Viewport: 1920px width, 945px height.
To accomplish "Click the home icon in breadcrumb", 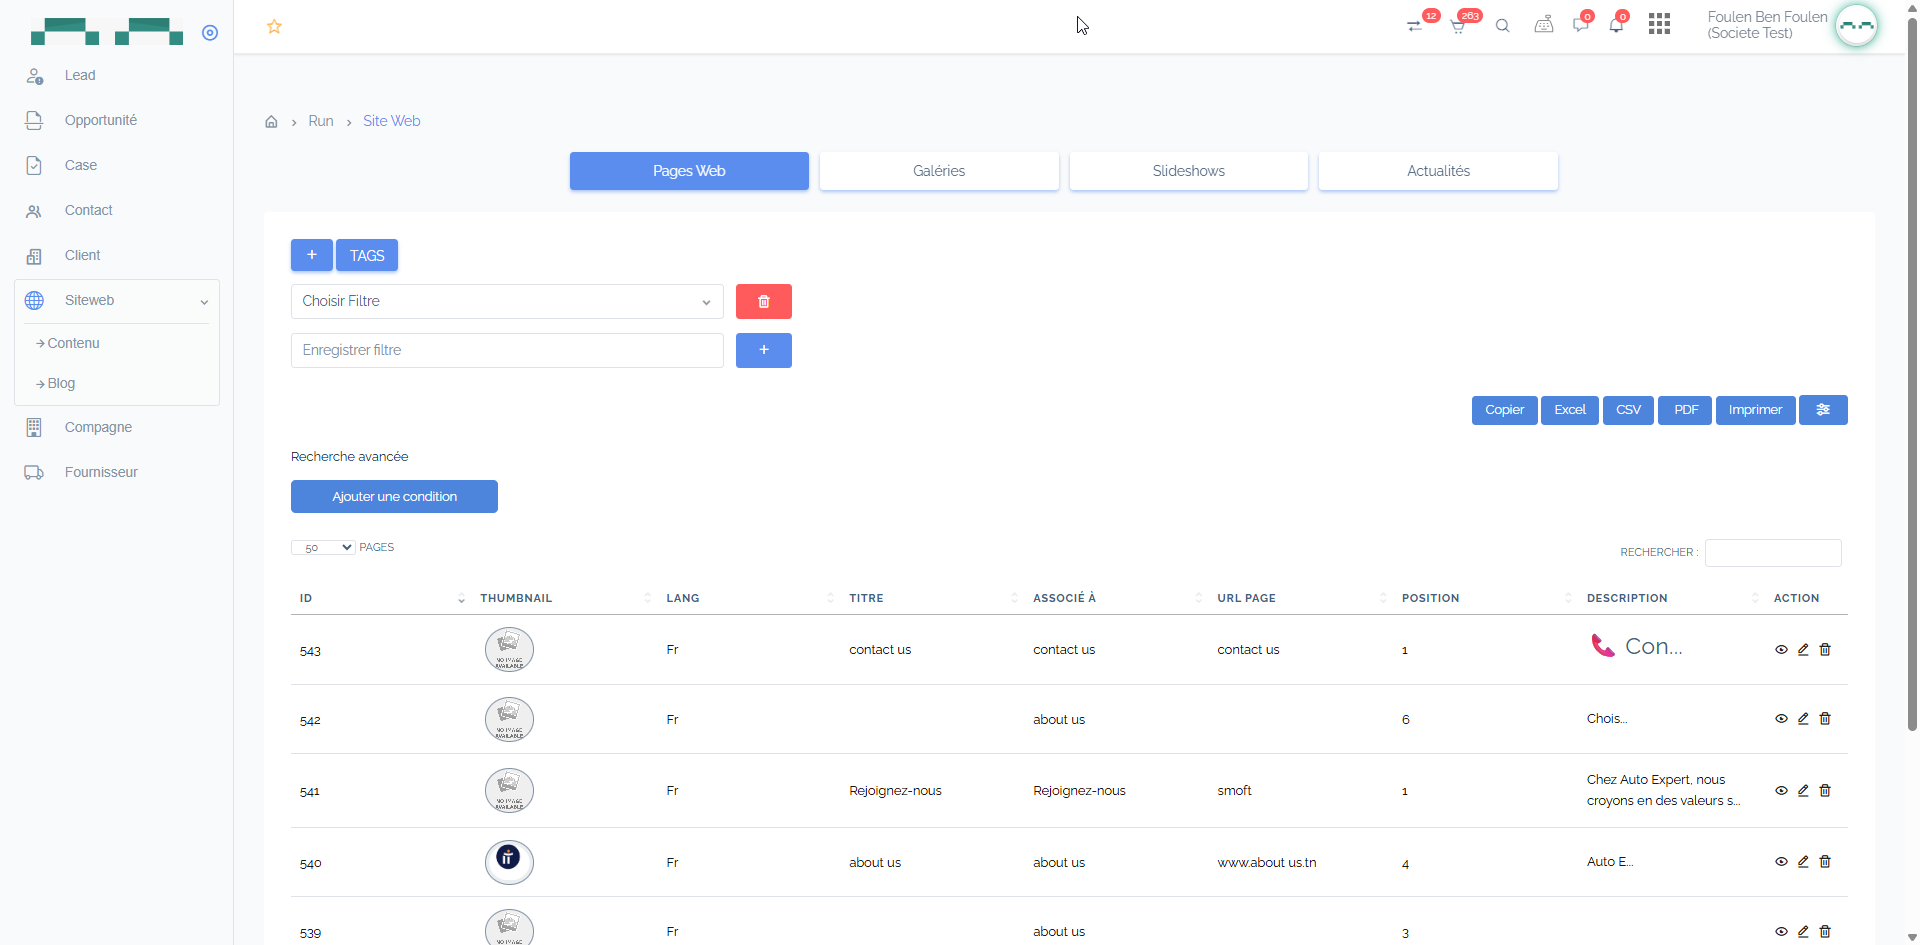I will [271, 122].
